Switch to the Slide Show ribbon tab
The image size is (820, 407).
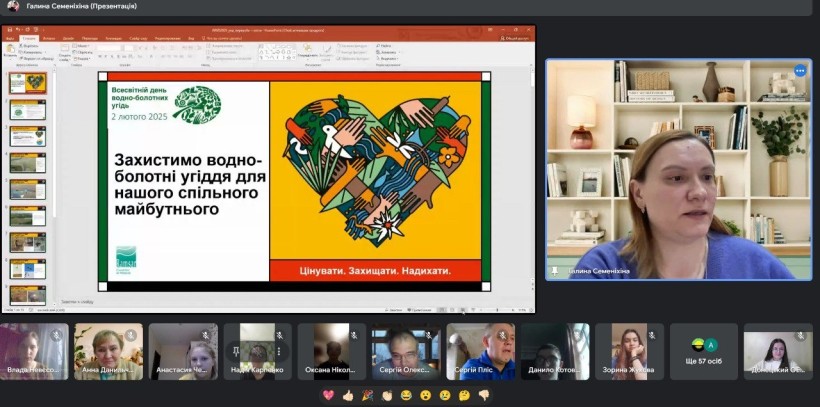[138, 39]
